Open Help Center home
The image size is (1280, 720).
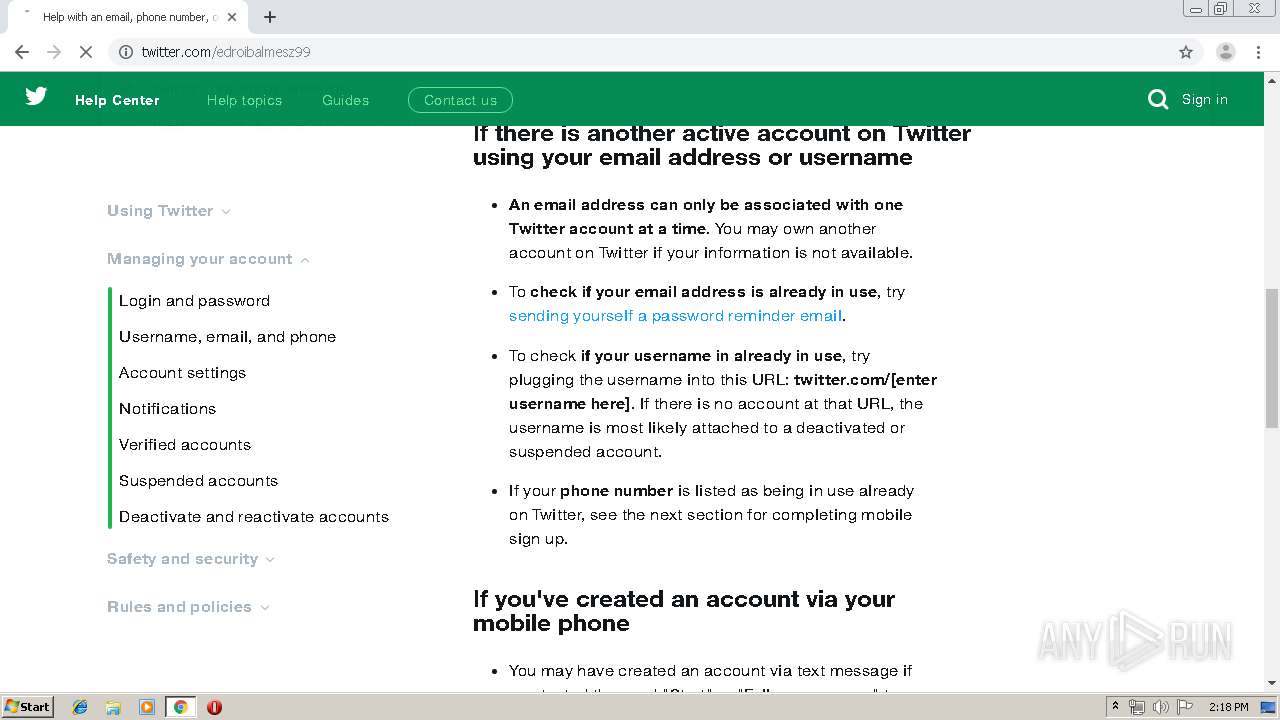(117, 100)
